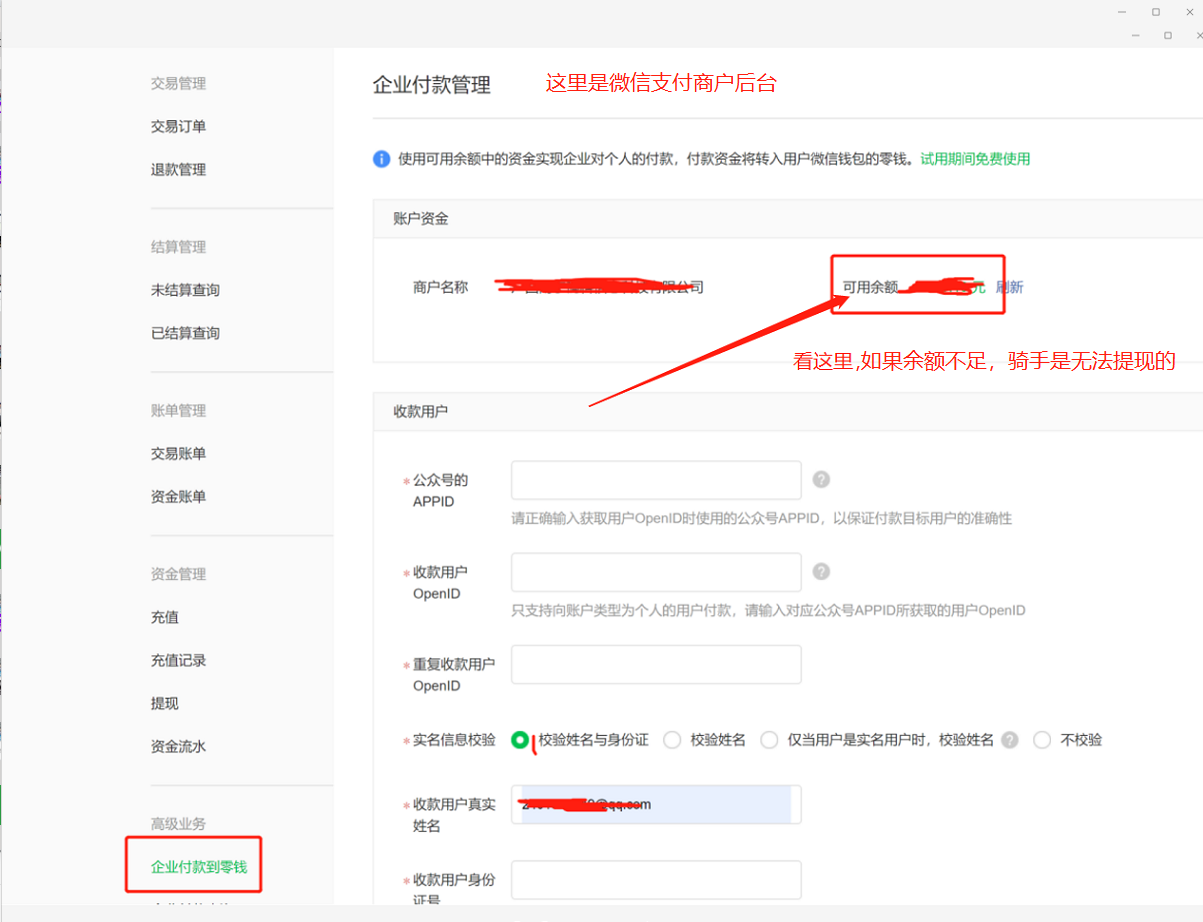Click the 试用期间免费使用 link
The width and height of the screenshot is (1203, 922).
coord(975,158)
